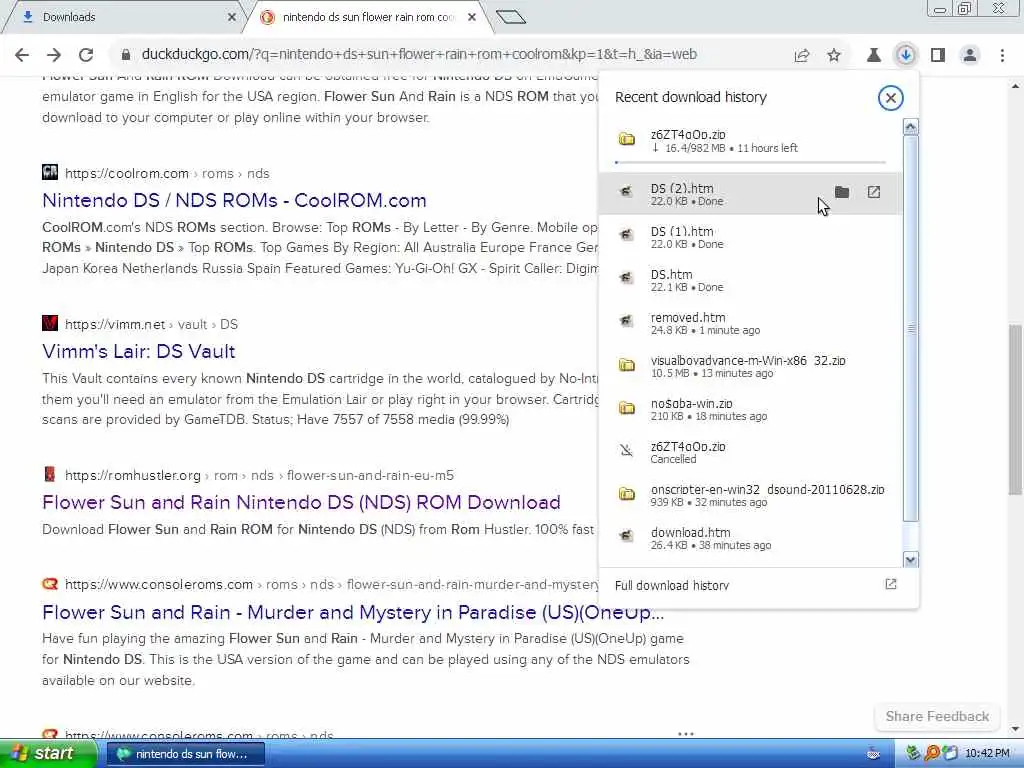Viewport: 1024px width, 768px height.
Task: Select the in-progress z6ZT4qOp.zip download
Action: [750, 141]
